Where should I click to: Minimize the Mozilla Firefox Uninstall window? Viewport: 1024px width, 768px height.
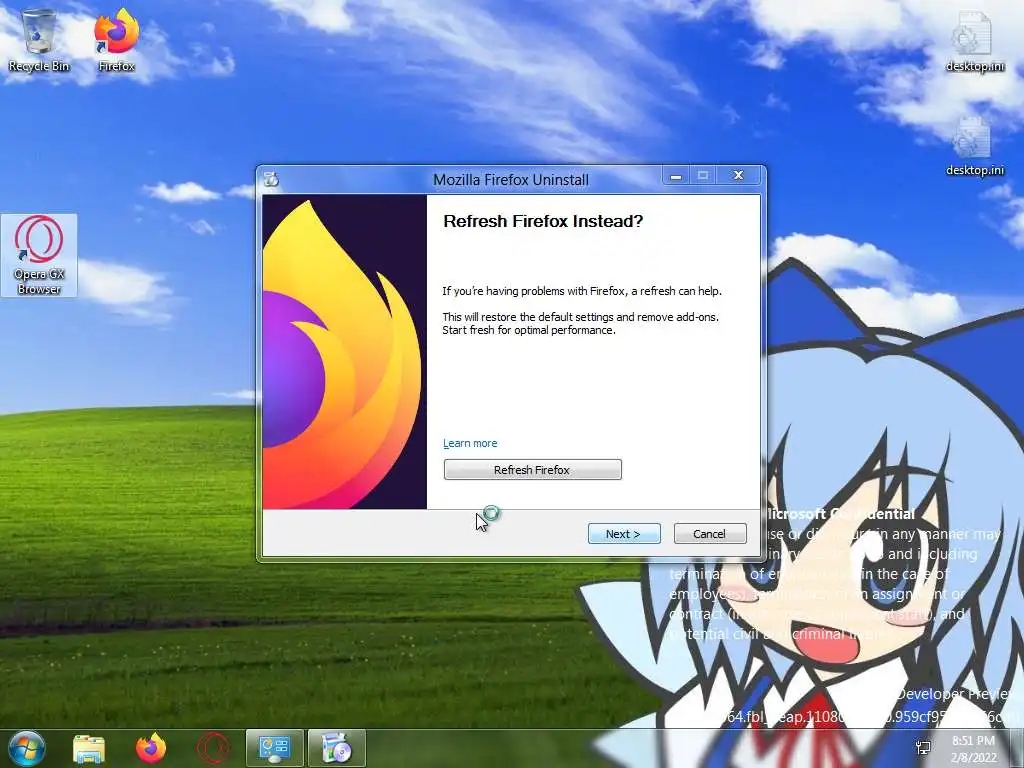[x=676, y=176]
